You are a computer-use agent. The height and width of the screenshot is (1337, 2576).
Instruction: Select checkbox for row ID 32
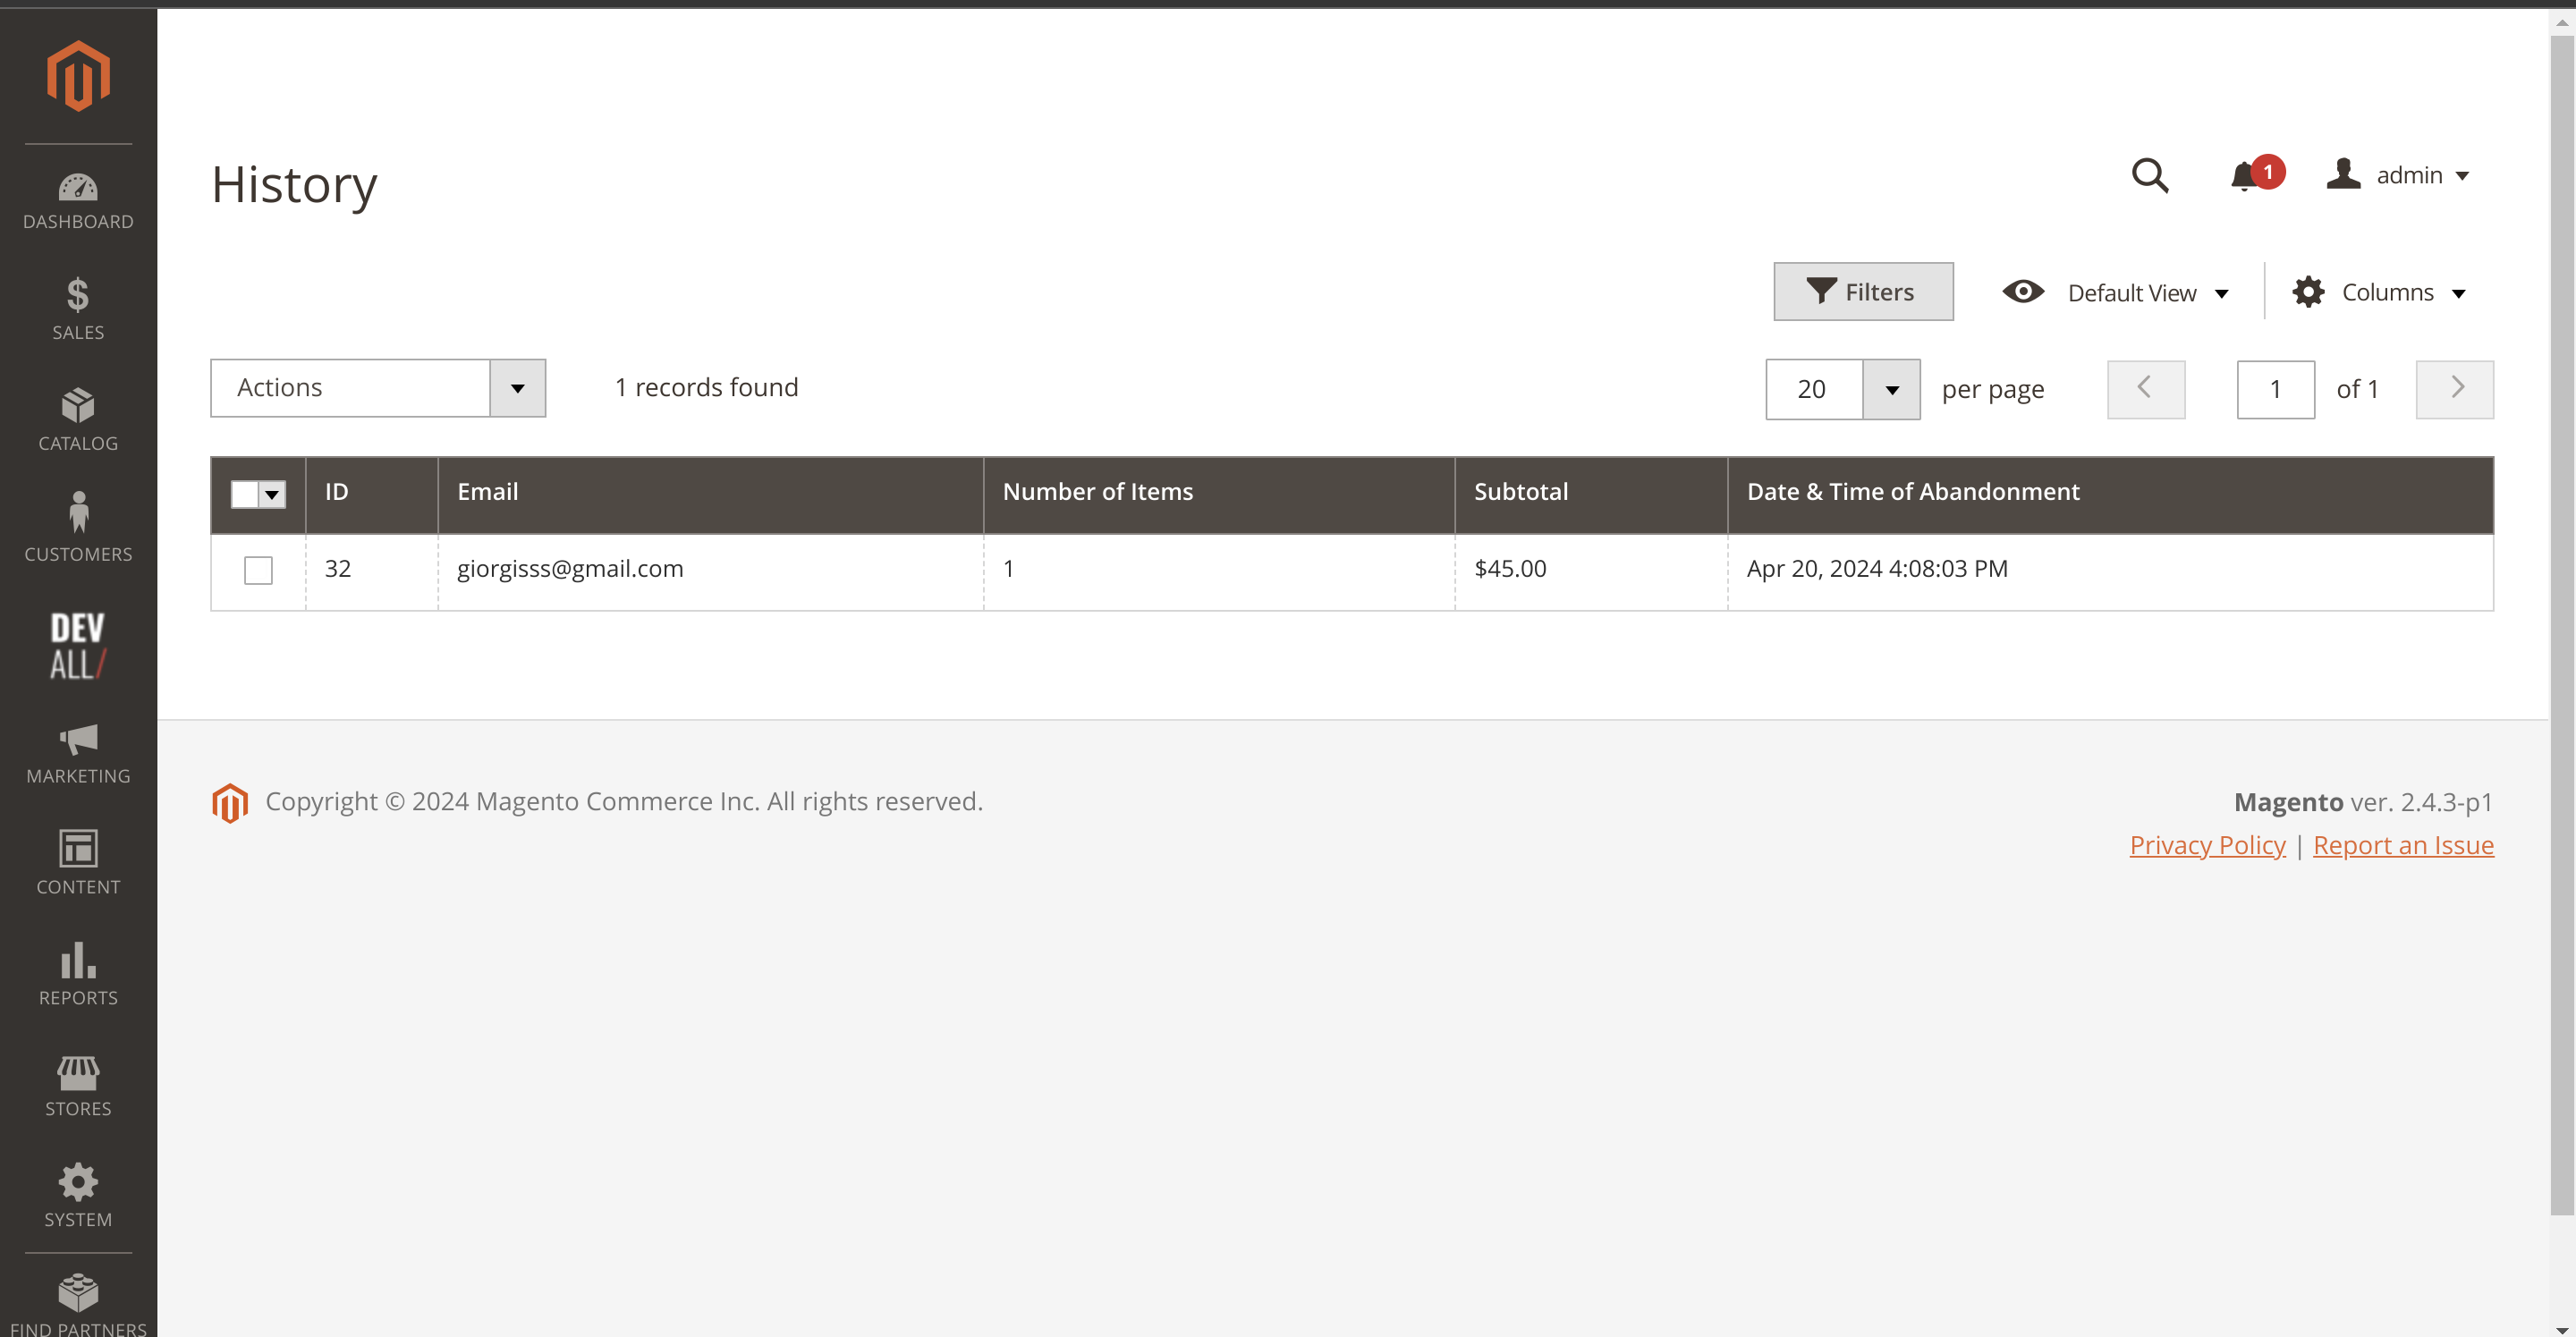pyautogui.click(x=258, y=570)
